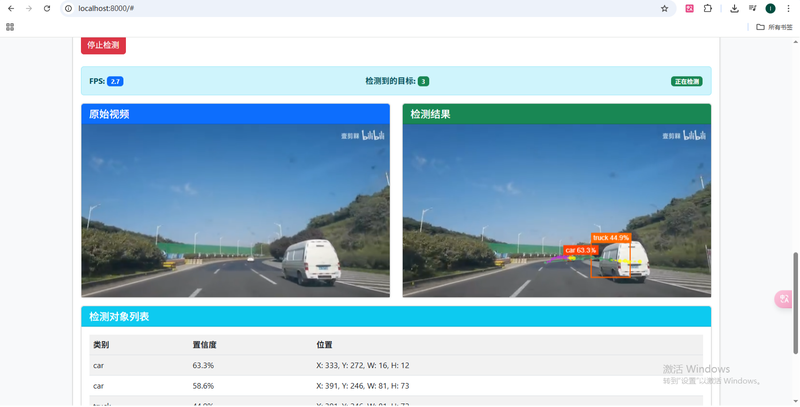Click the car class cell in 58.6% row
800x407 pixels.
click(x=98, y=386)
